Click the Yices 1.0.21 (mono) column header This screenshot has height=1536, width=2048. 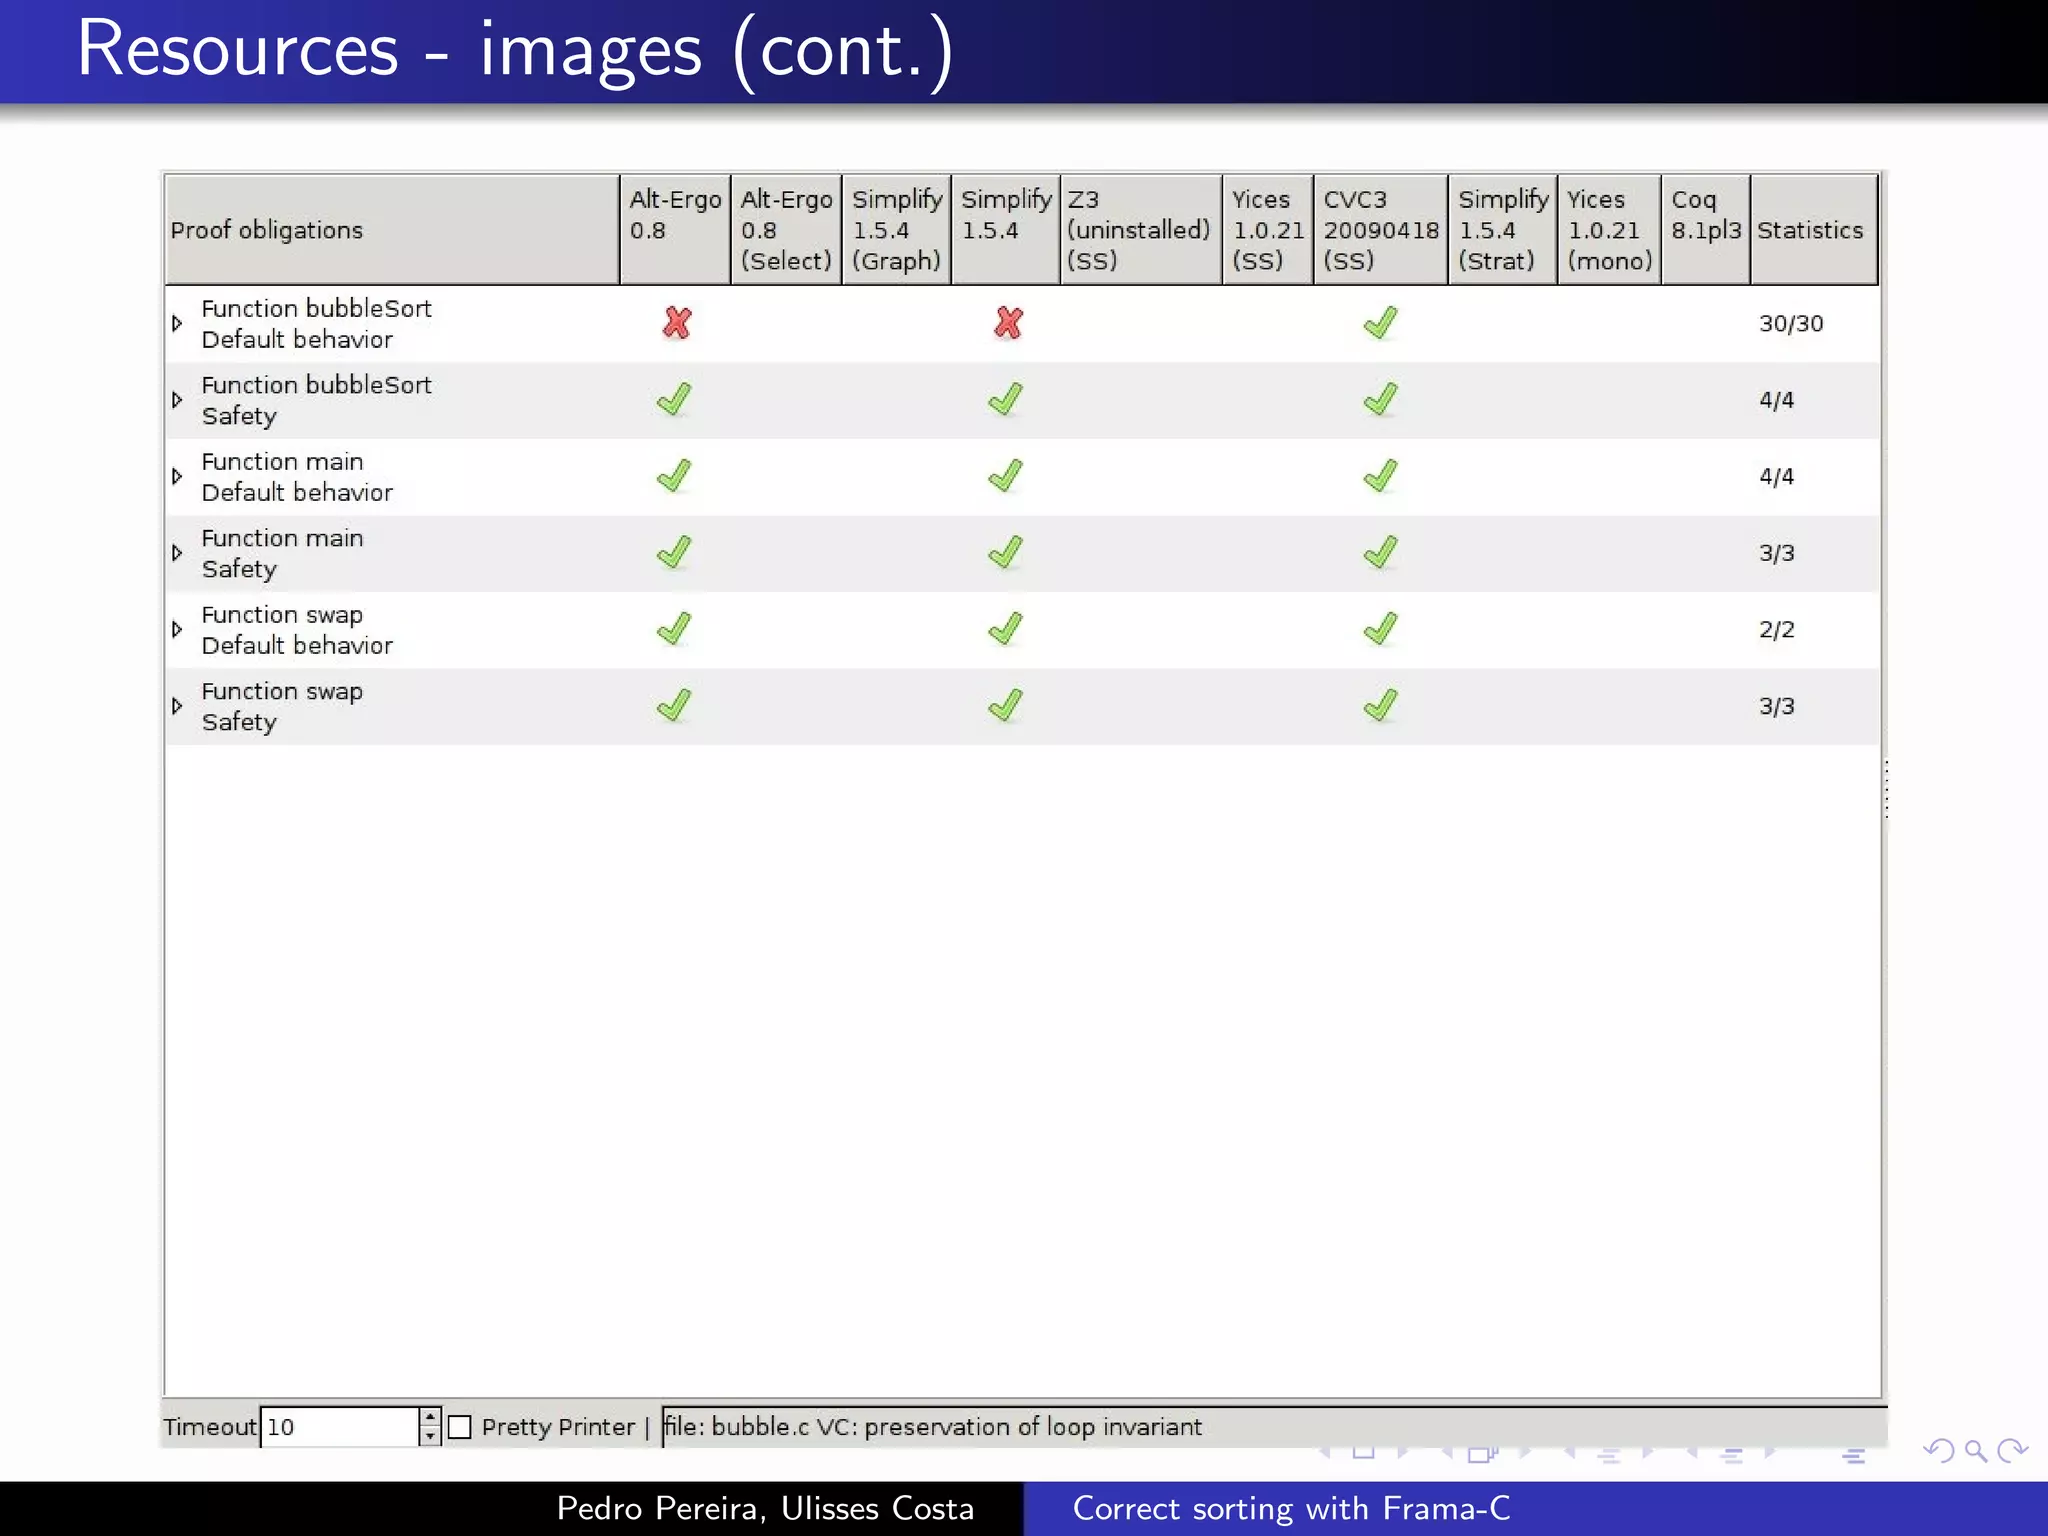click(x=1609, y=230)
